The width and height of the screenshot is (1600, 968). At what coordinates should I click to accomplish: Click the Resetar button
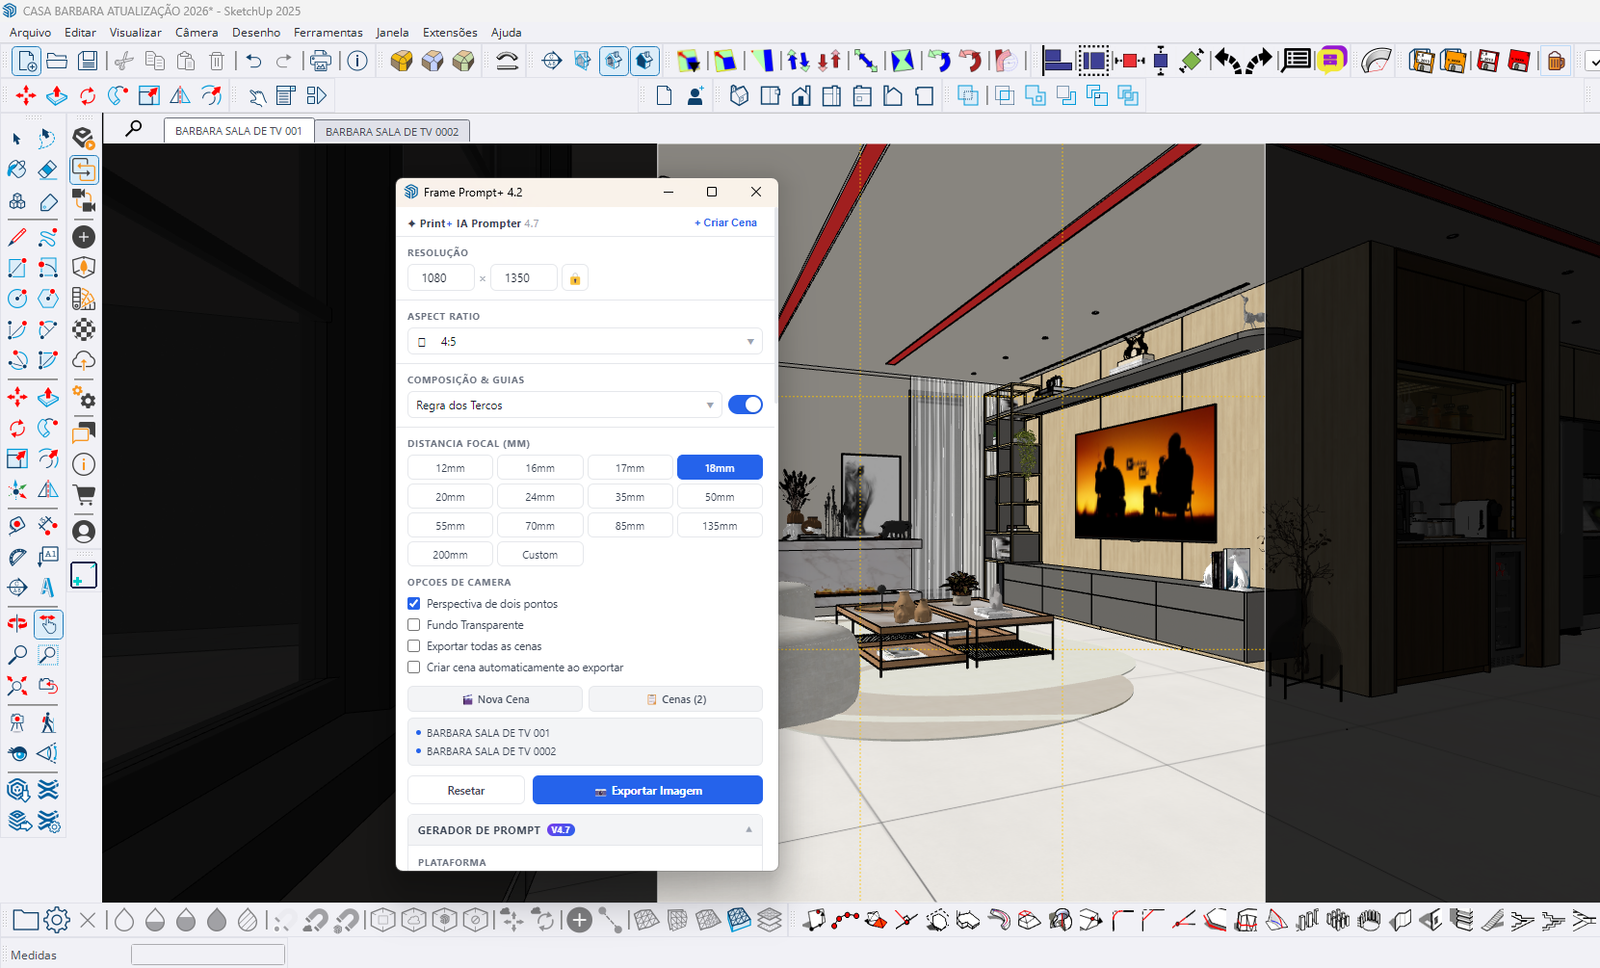(466, 790)
